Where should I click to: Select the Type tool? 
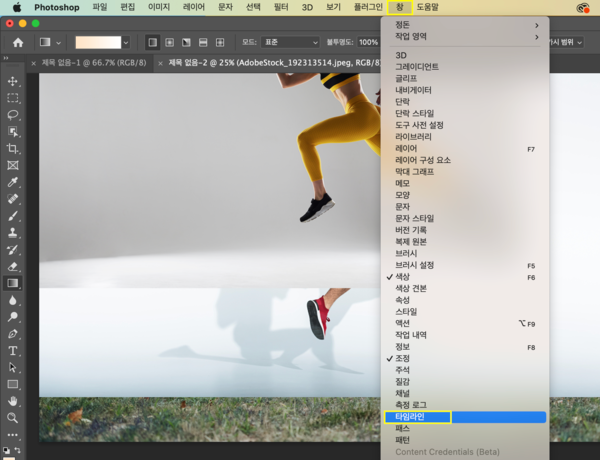pyautogui.click(x=13, y=351)
